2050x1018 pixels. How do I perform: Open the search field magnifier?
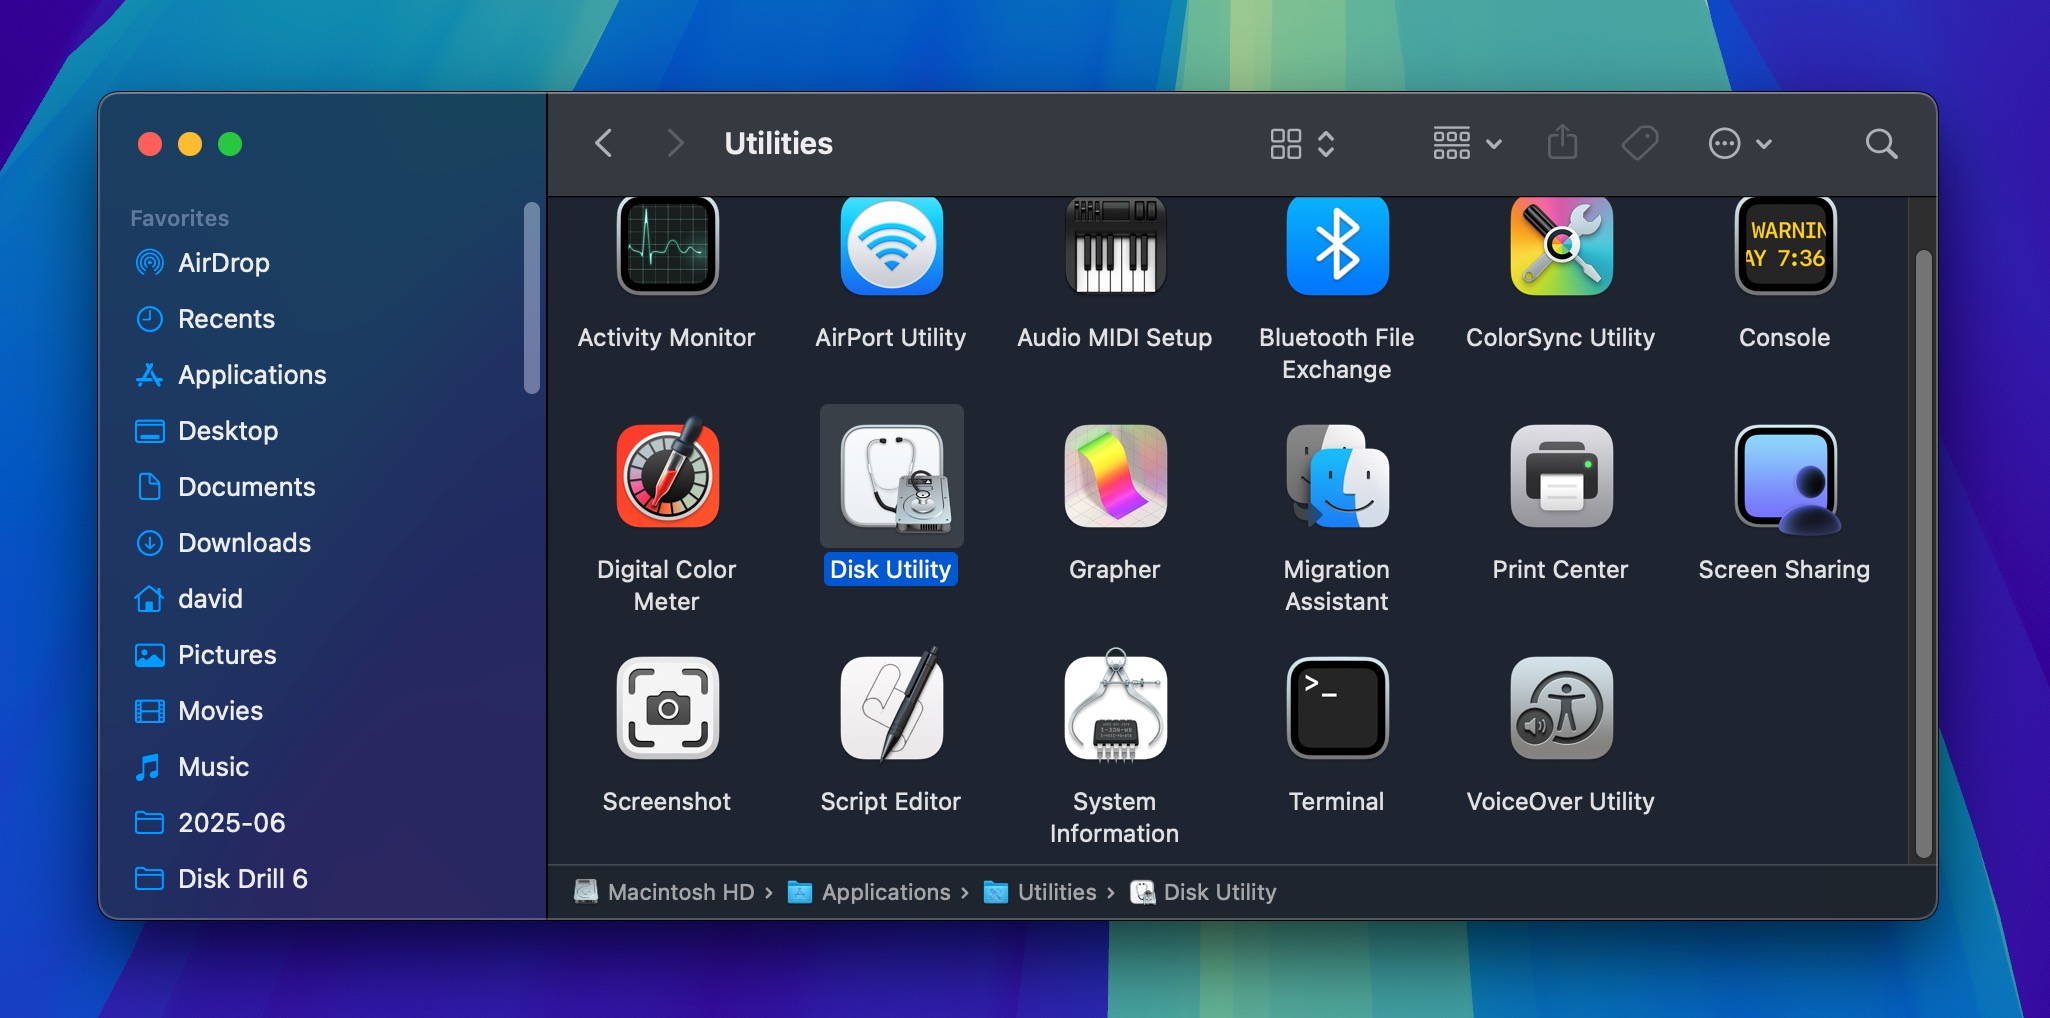pyautogui.click(x=1881, y=144)
